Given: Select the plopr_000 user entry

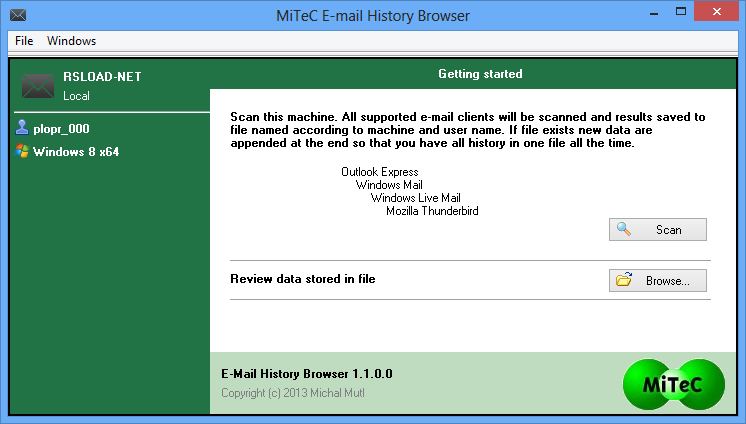Looking at the screenshot, I should coord(61,128).
